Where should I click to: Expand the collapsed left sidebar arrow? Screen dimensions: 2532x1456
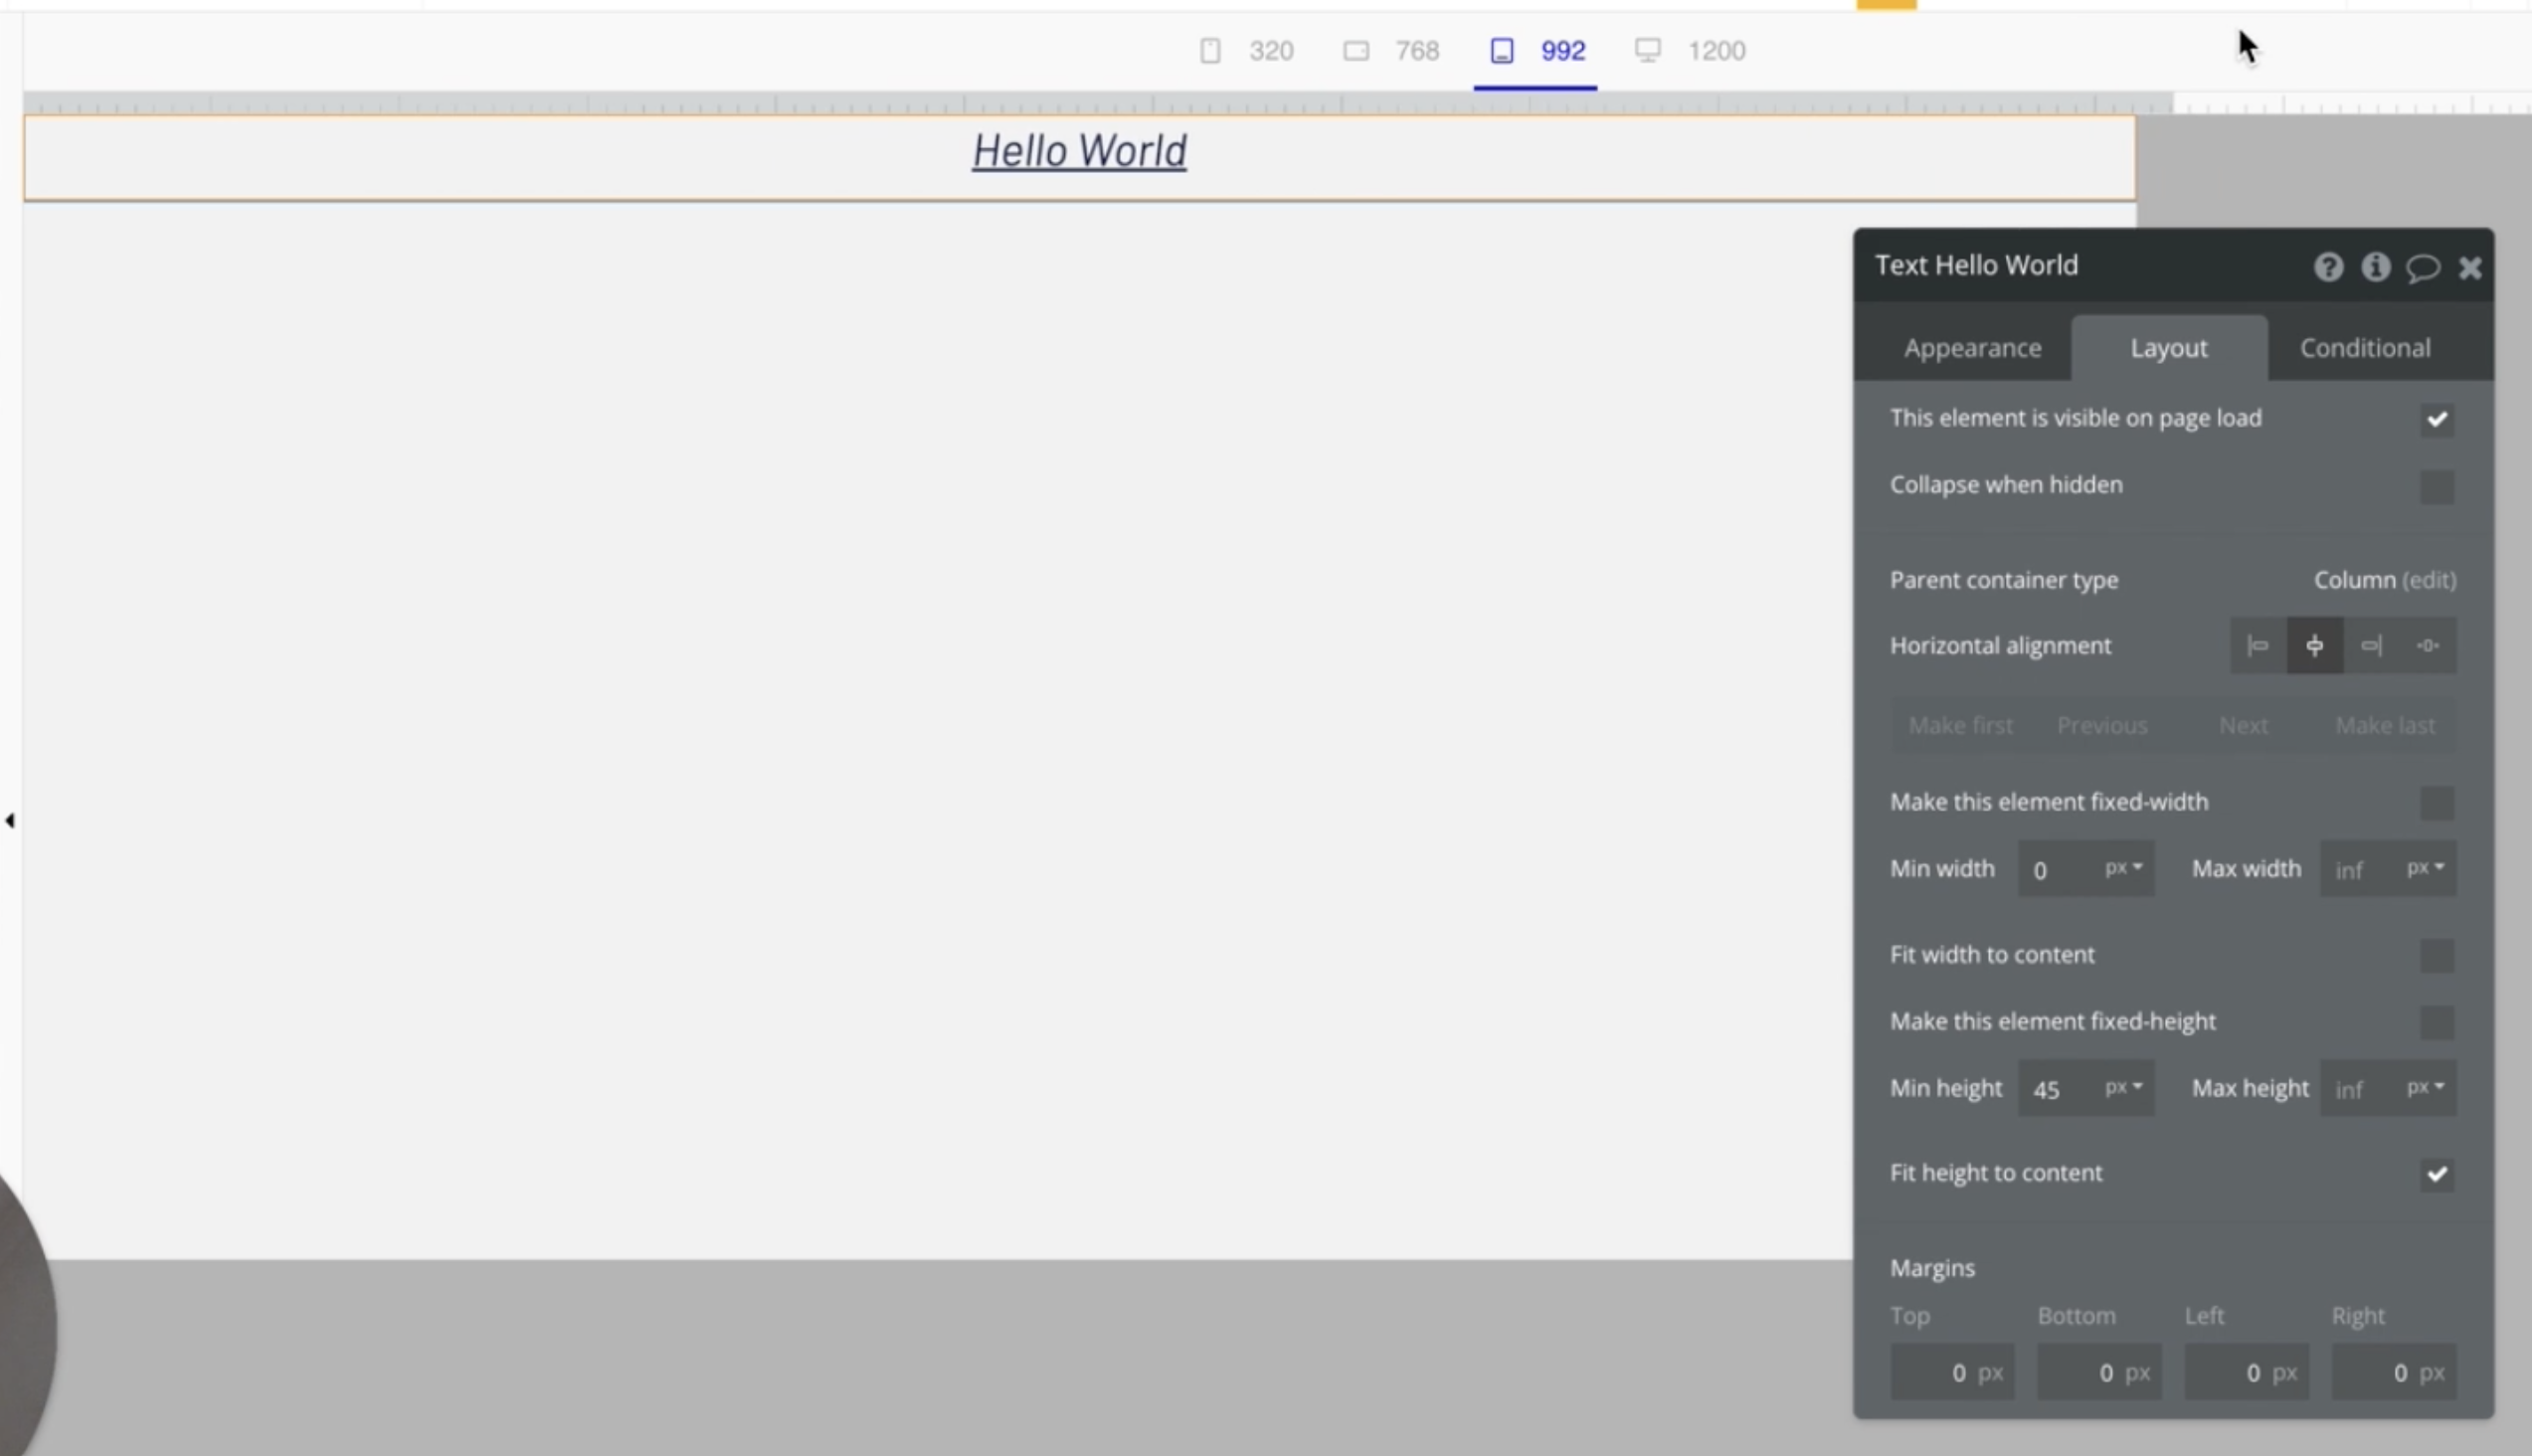[10, 821]
